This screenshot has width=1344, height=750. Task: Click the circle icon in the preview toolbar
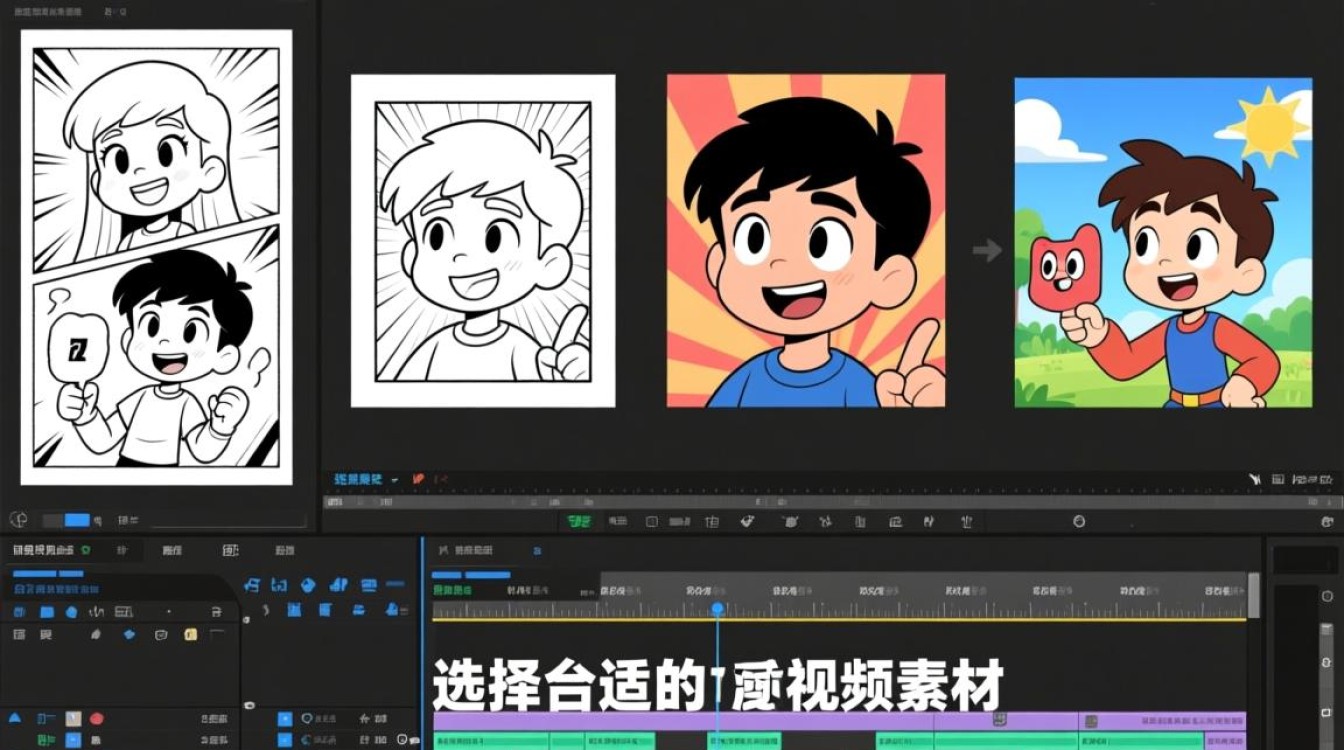1079,521
